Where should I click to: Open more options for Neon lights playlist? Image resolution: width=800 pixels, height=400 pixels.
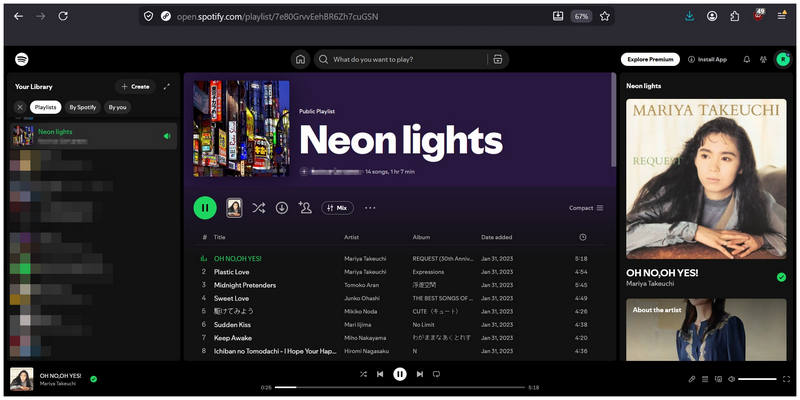click(x=370, y=208)
